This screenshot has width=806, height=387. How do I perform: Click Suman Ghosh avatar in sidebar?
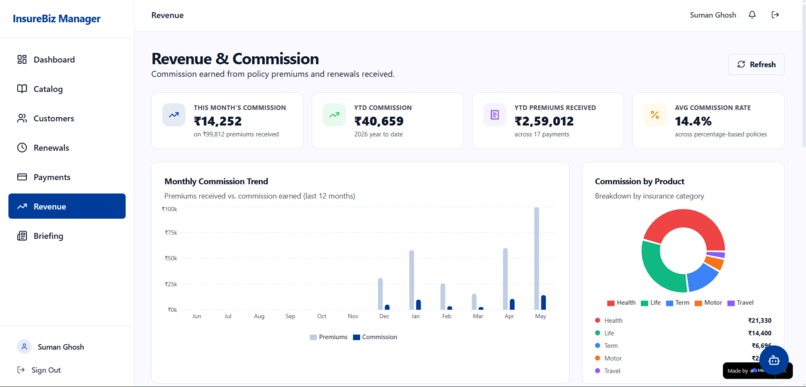24,346
